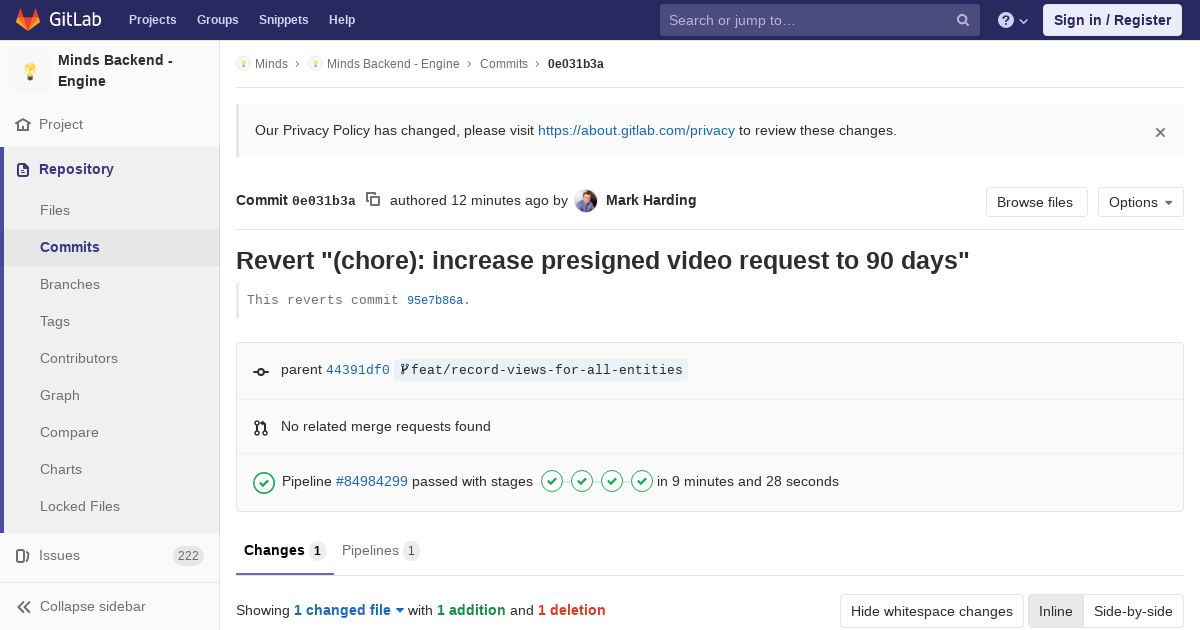Go to Commits breadcrumb link
Image resolution: width=1200 pixels, height=630 pixels.
pyautogui.click(x=504, y=64)
